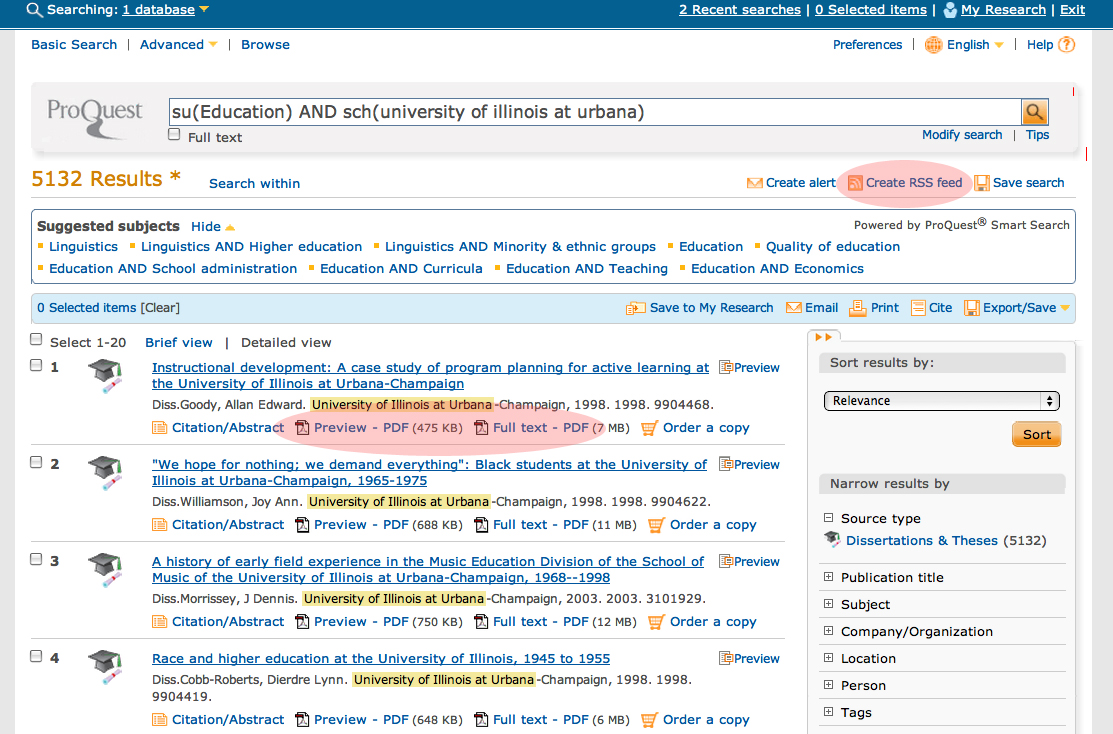Image resolution: width=1113 pixels, height=734 pixels.
Task: Open the Search within link
Action: (x=254, y=184)
